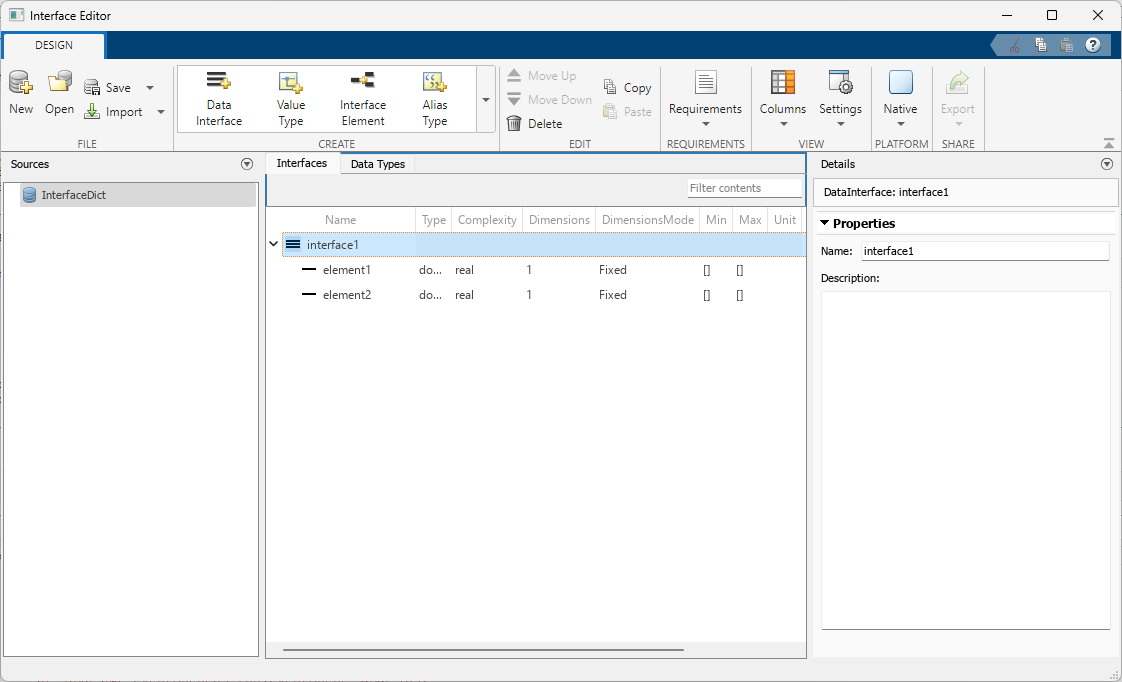Click the Help icon
The width and height of the screenshot is (1122, 682).
click(x=1092, y=44)
